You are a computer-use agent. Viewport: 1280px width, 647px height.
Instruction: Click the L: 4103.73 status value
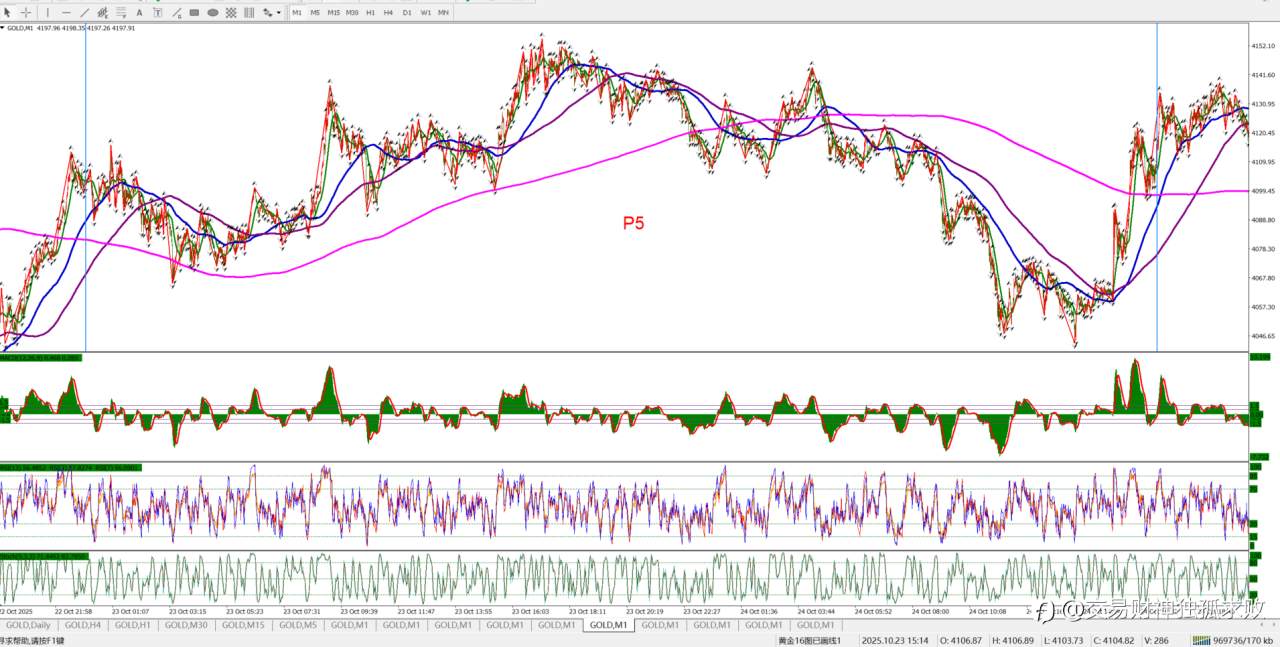point(1064,640)
